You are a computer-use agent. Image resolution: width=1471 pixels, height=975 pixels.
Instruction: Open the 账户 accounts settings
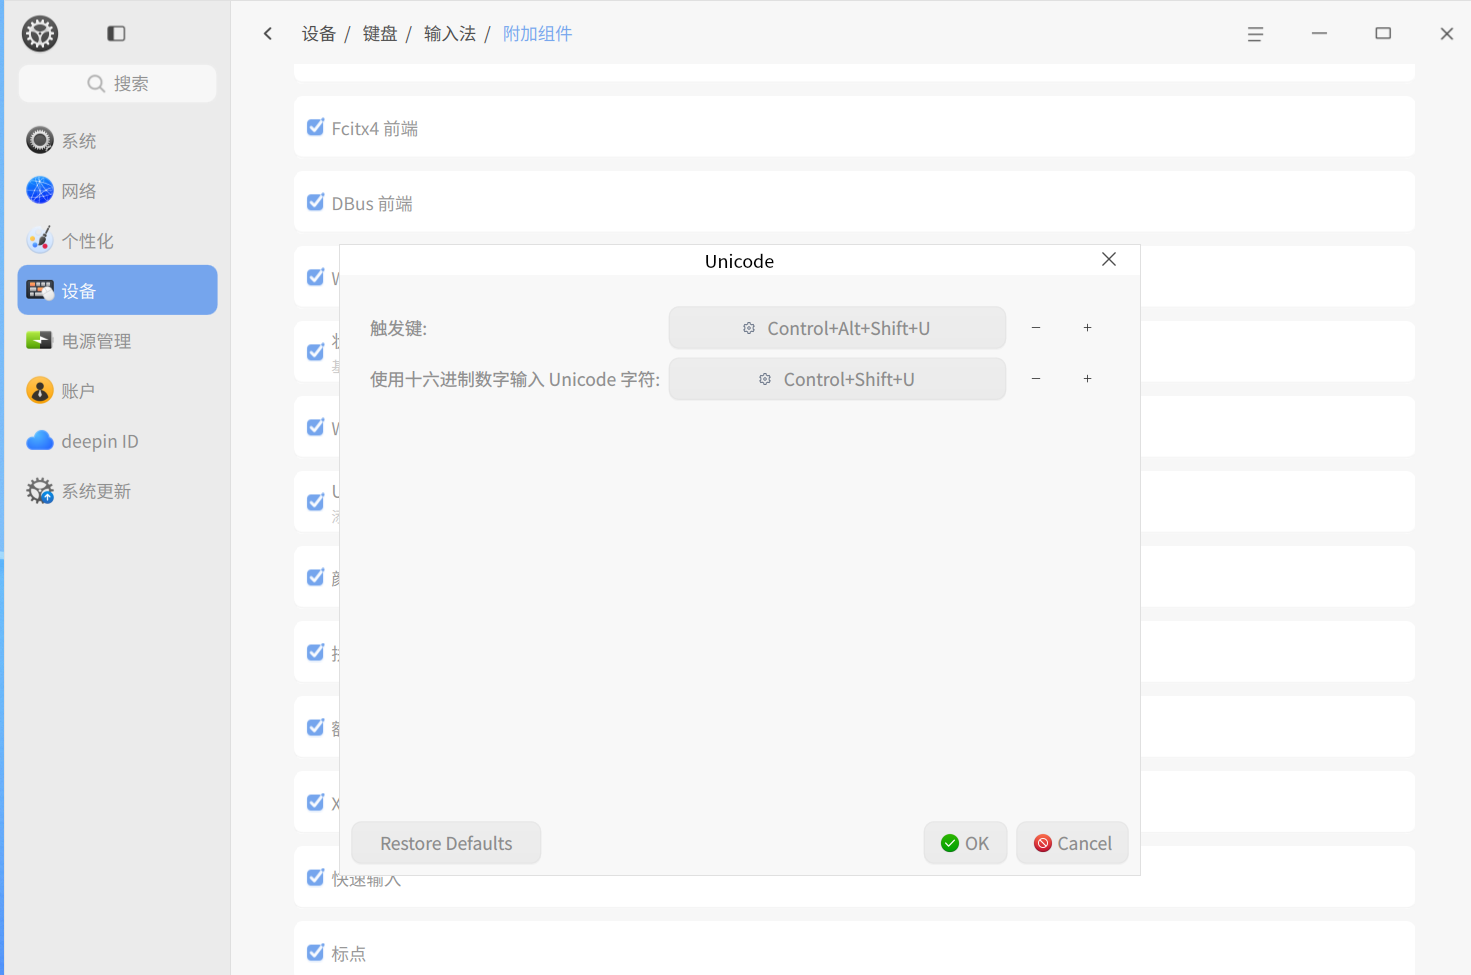[117, 391]
